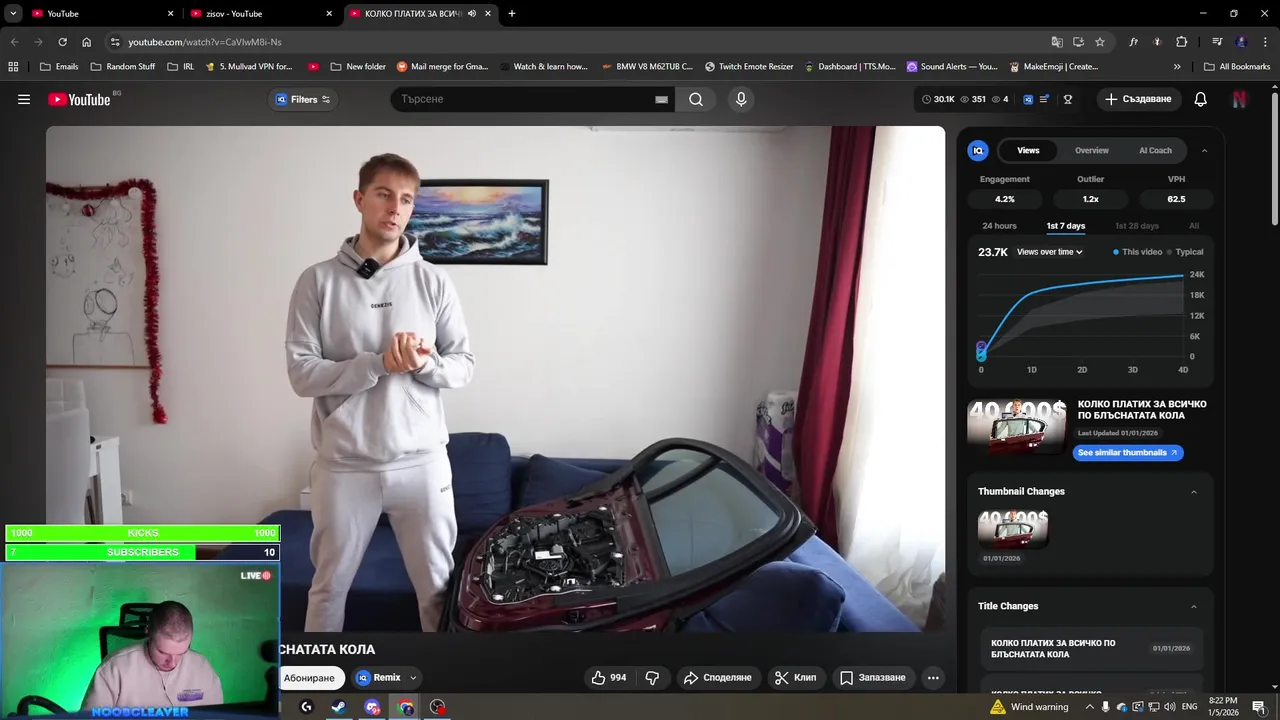Image resolution: width=1280 pixels, height=720 pixels.
Task: Click the views over time chart
Action: click(1083, 315)
